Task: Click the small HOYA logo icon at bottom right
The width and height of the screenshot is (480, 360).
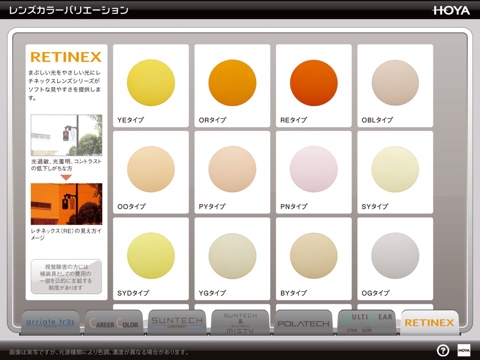Action: point(464,350)
